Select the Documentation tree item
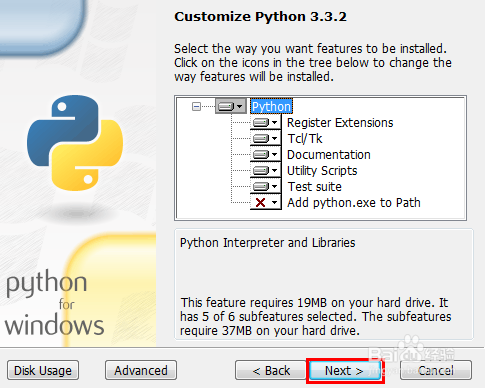The height and width of the screenshot is (388, 485). (x=329, y=155)
